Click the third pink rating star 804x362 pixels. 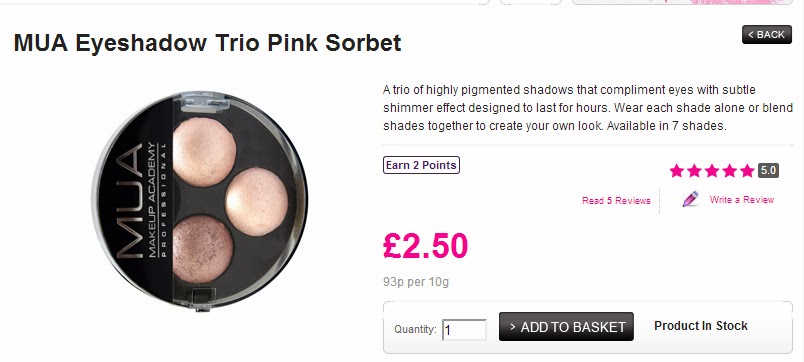coord(712,171)
